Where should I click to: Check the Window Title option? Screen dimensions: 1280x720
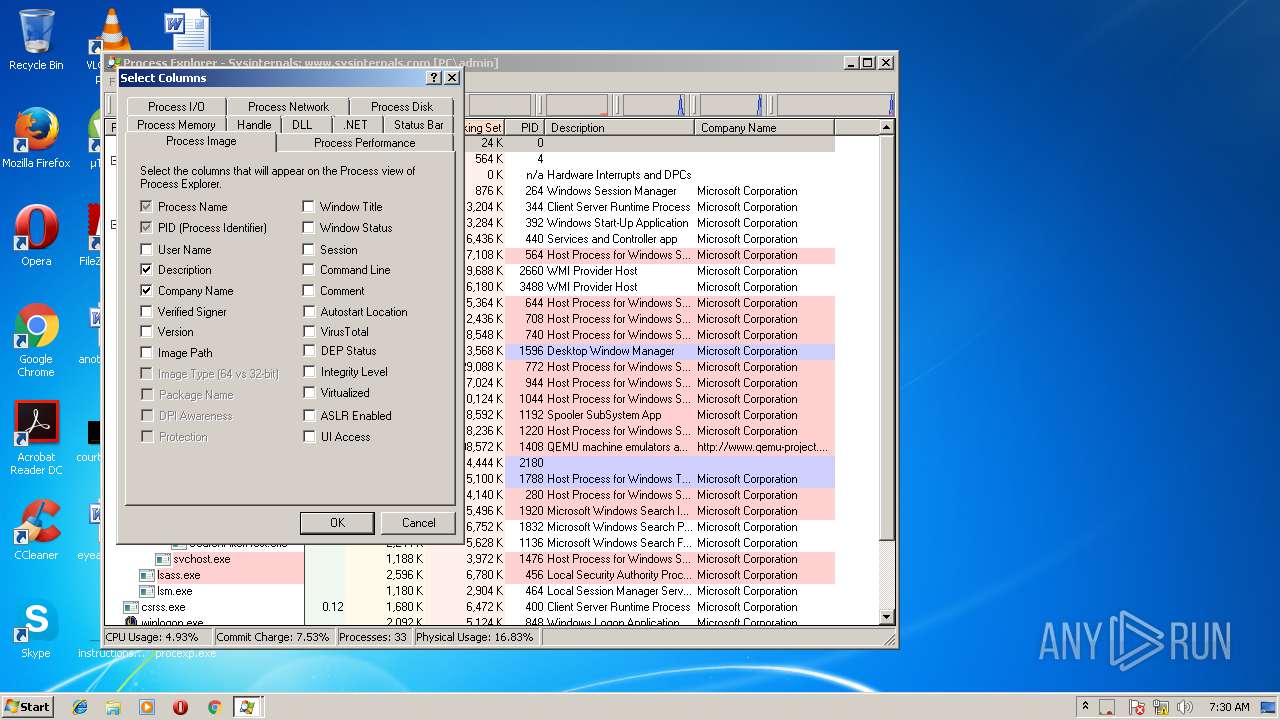pos(309,207)
